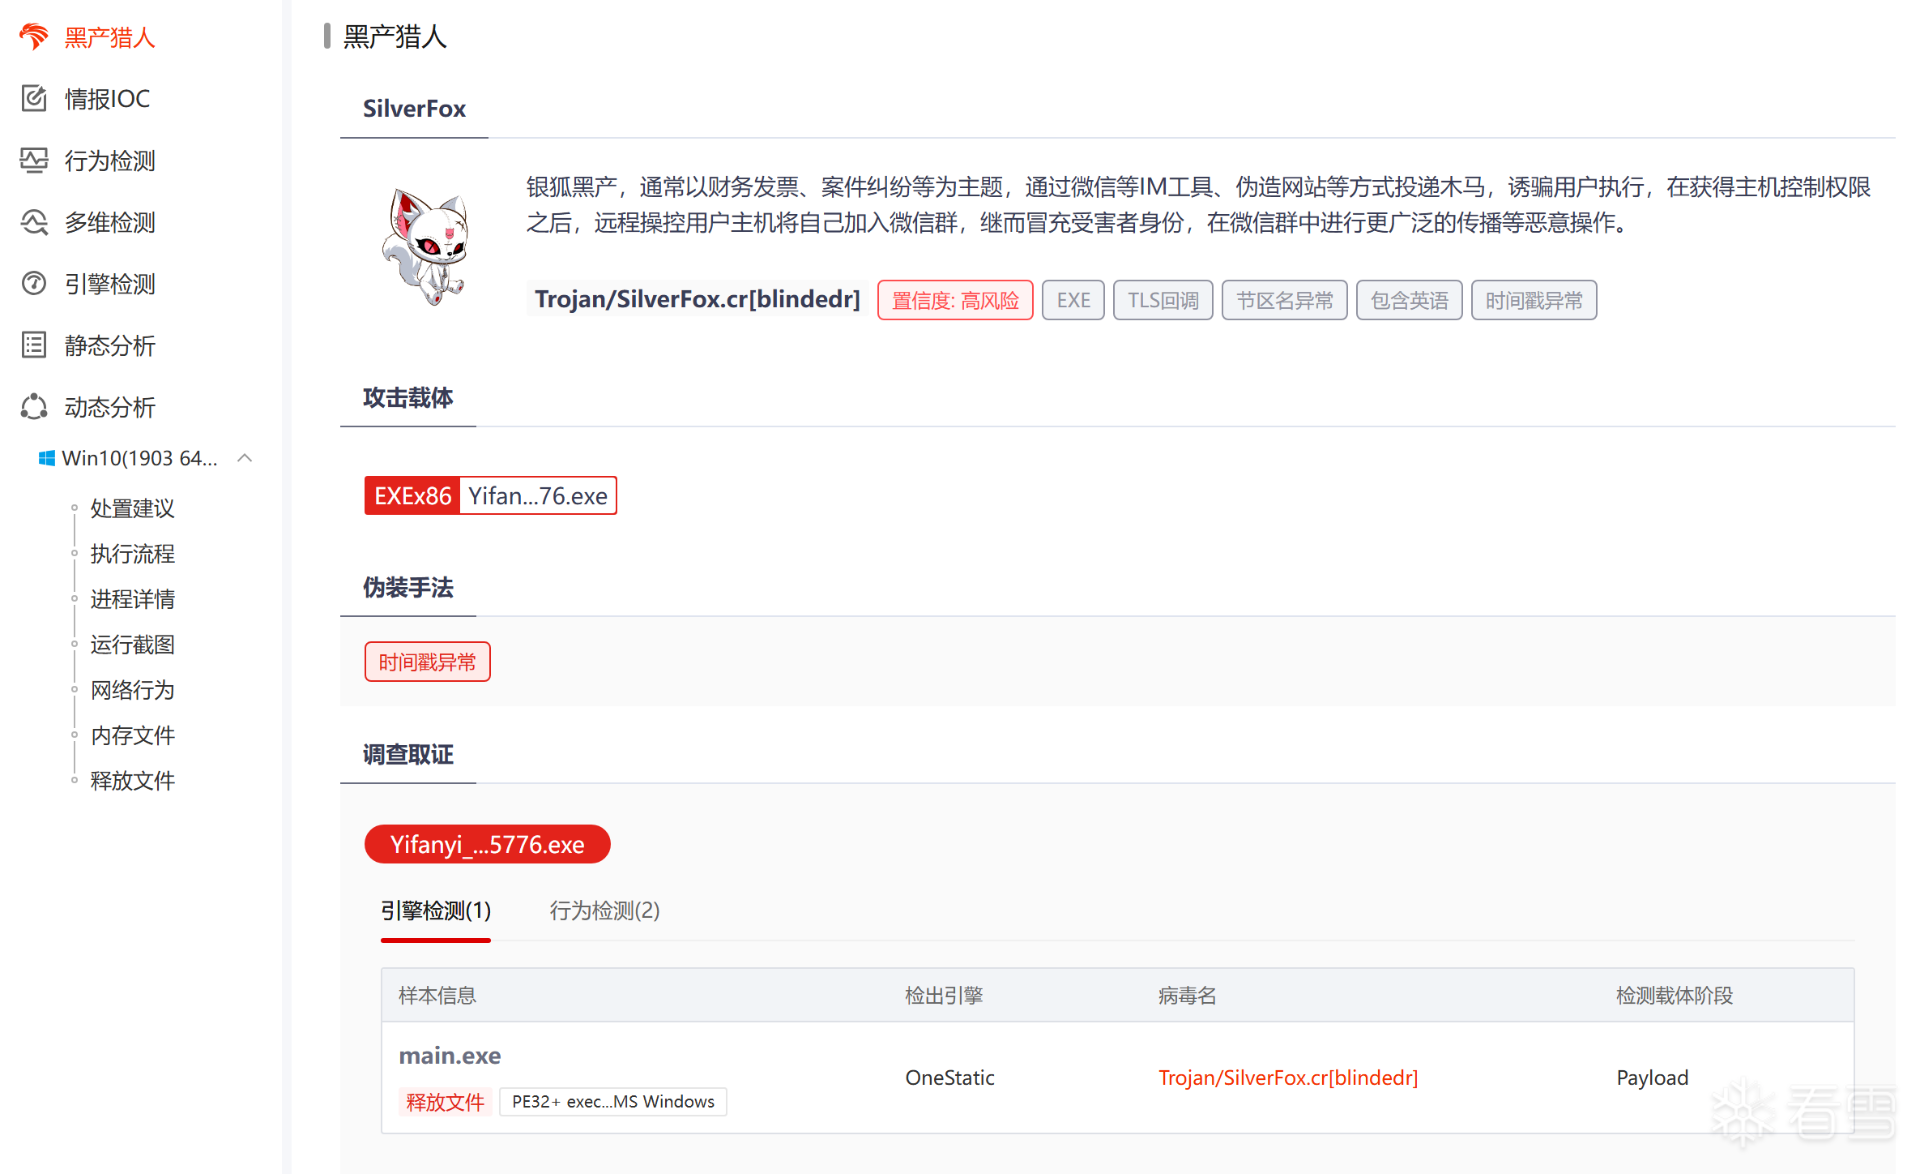
Task: Collapse the Win10(1903 64... tree chevron
Action: point(245,458)
